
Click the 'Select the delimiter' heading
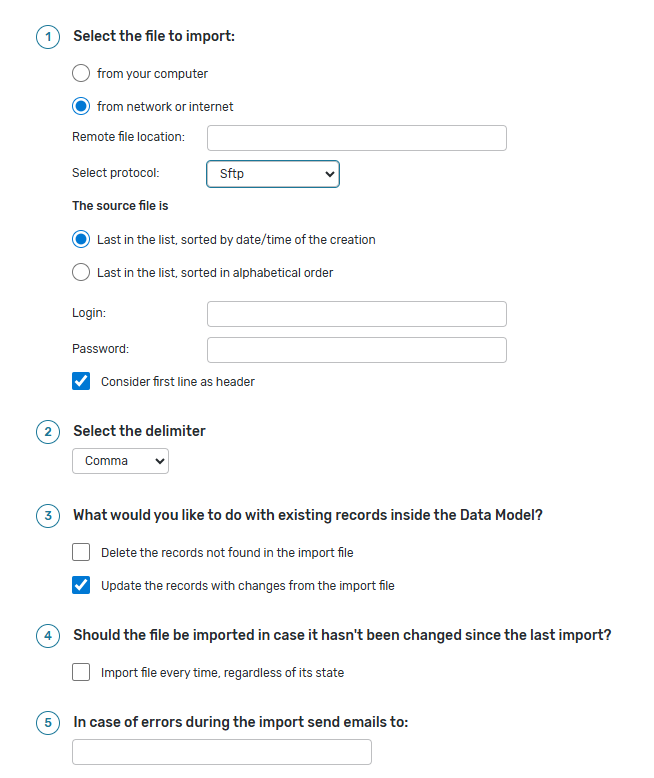tap(139, 431)
